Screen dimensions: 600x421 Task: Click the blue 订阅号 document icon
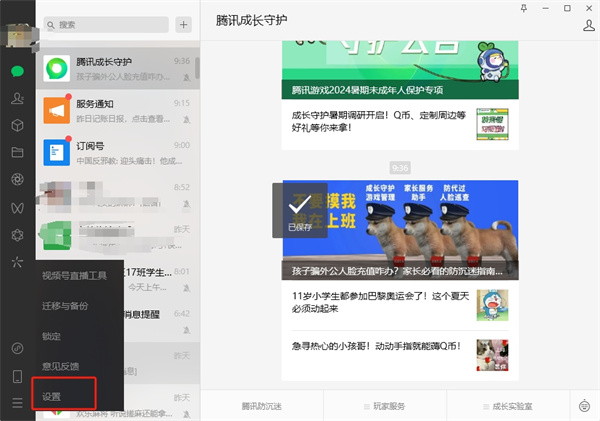pyautogui.click(x=57, y=153)
